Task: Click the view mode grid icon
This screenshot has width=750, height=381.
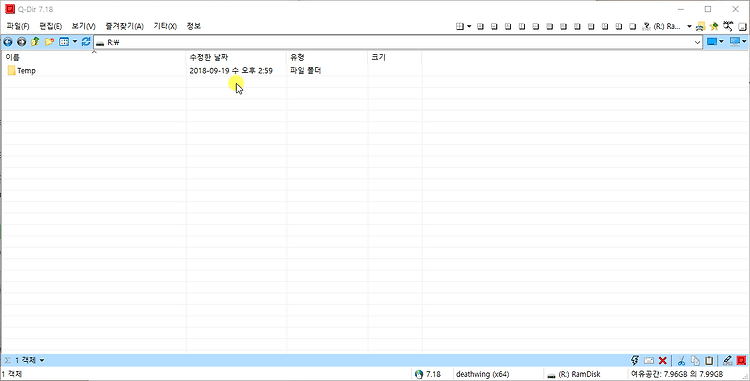Action: click(x=64, y=42)
